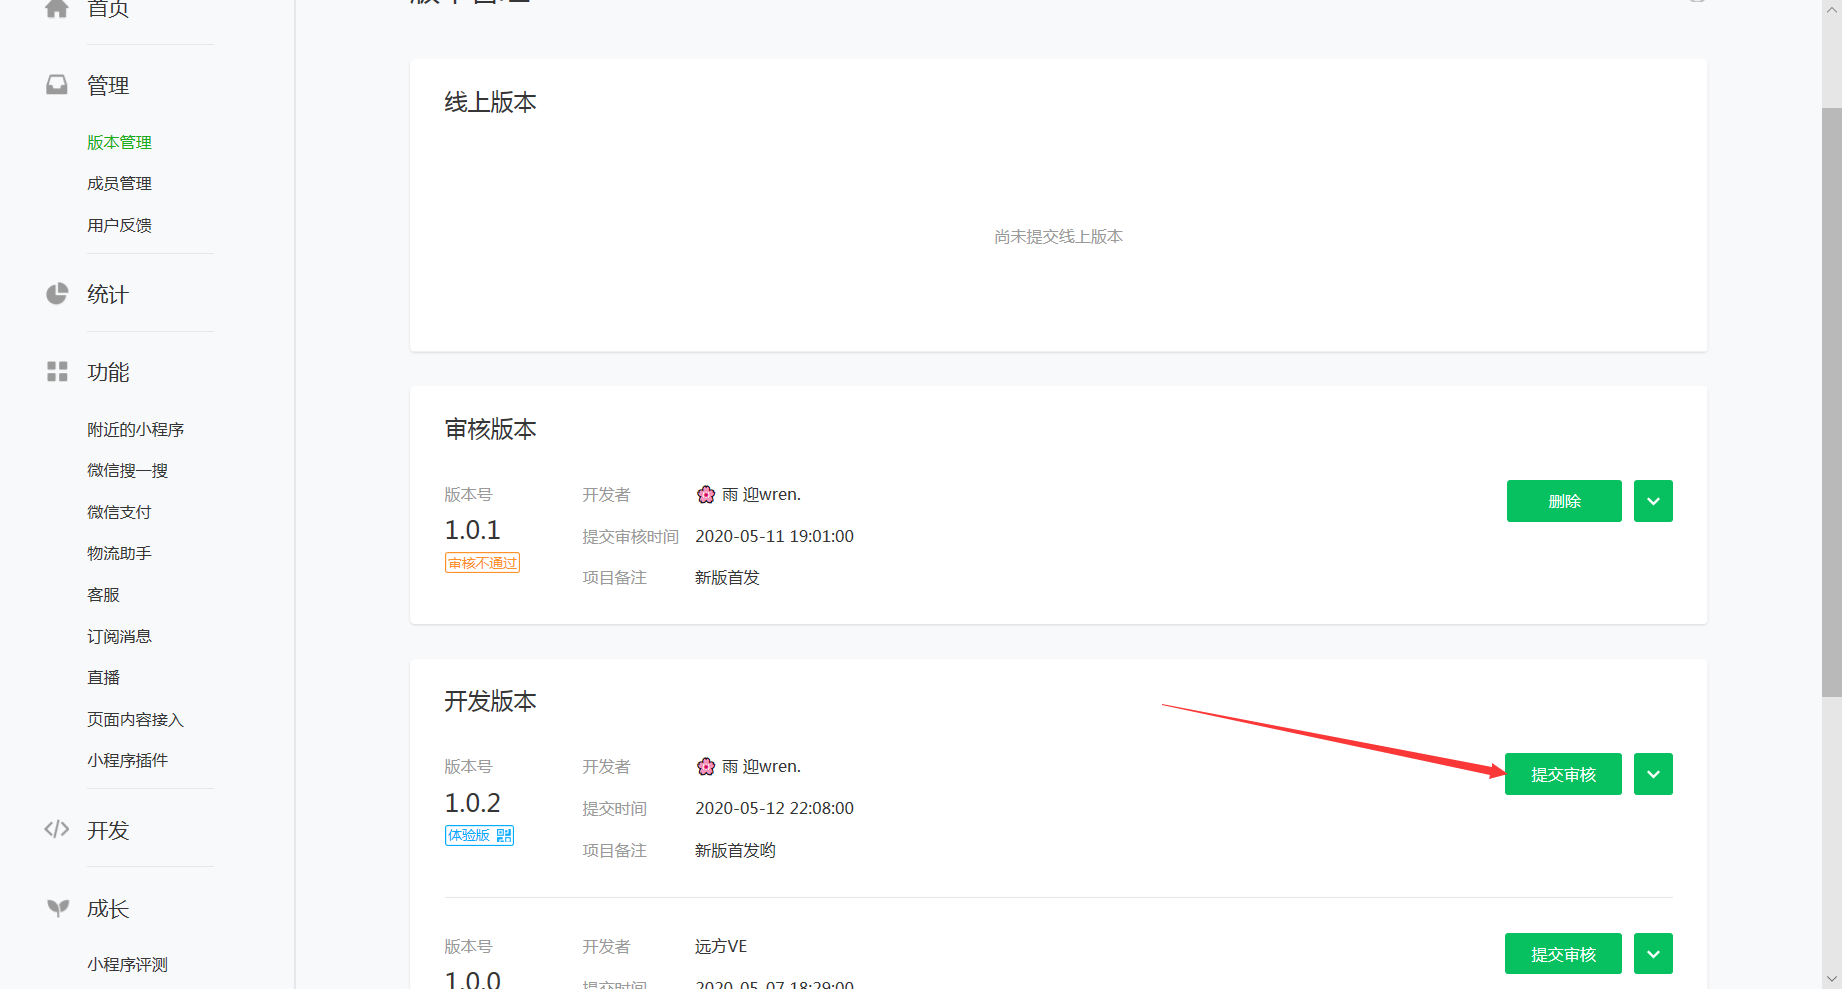Select the 功能 section heading

pyautogui.click(x=108, y=372)
